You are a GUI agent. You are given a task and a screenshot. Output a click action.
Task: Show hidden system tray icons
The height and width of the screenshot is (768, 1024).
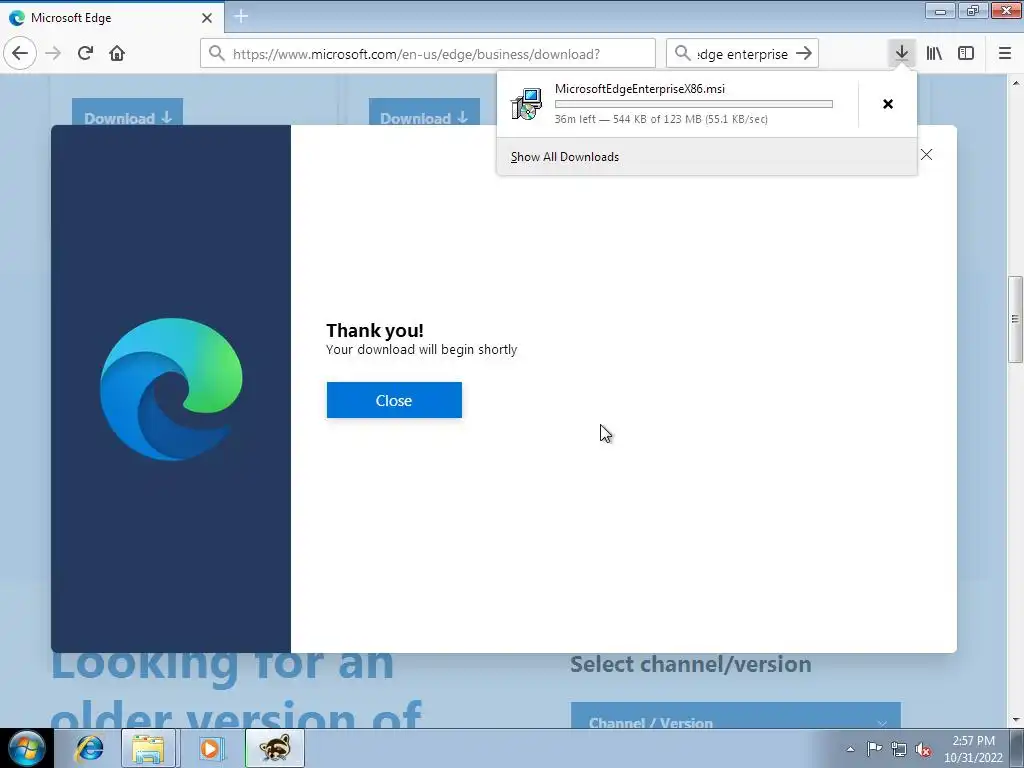(x=850, y=749)
